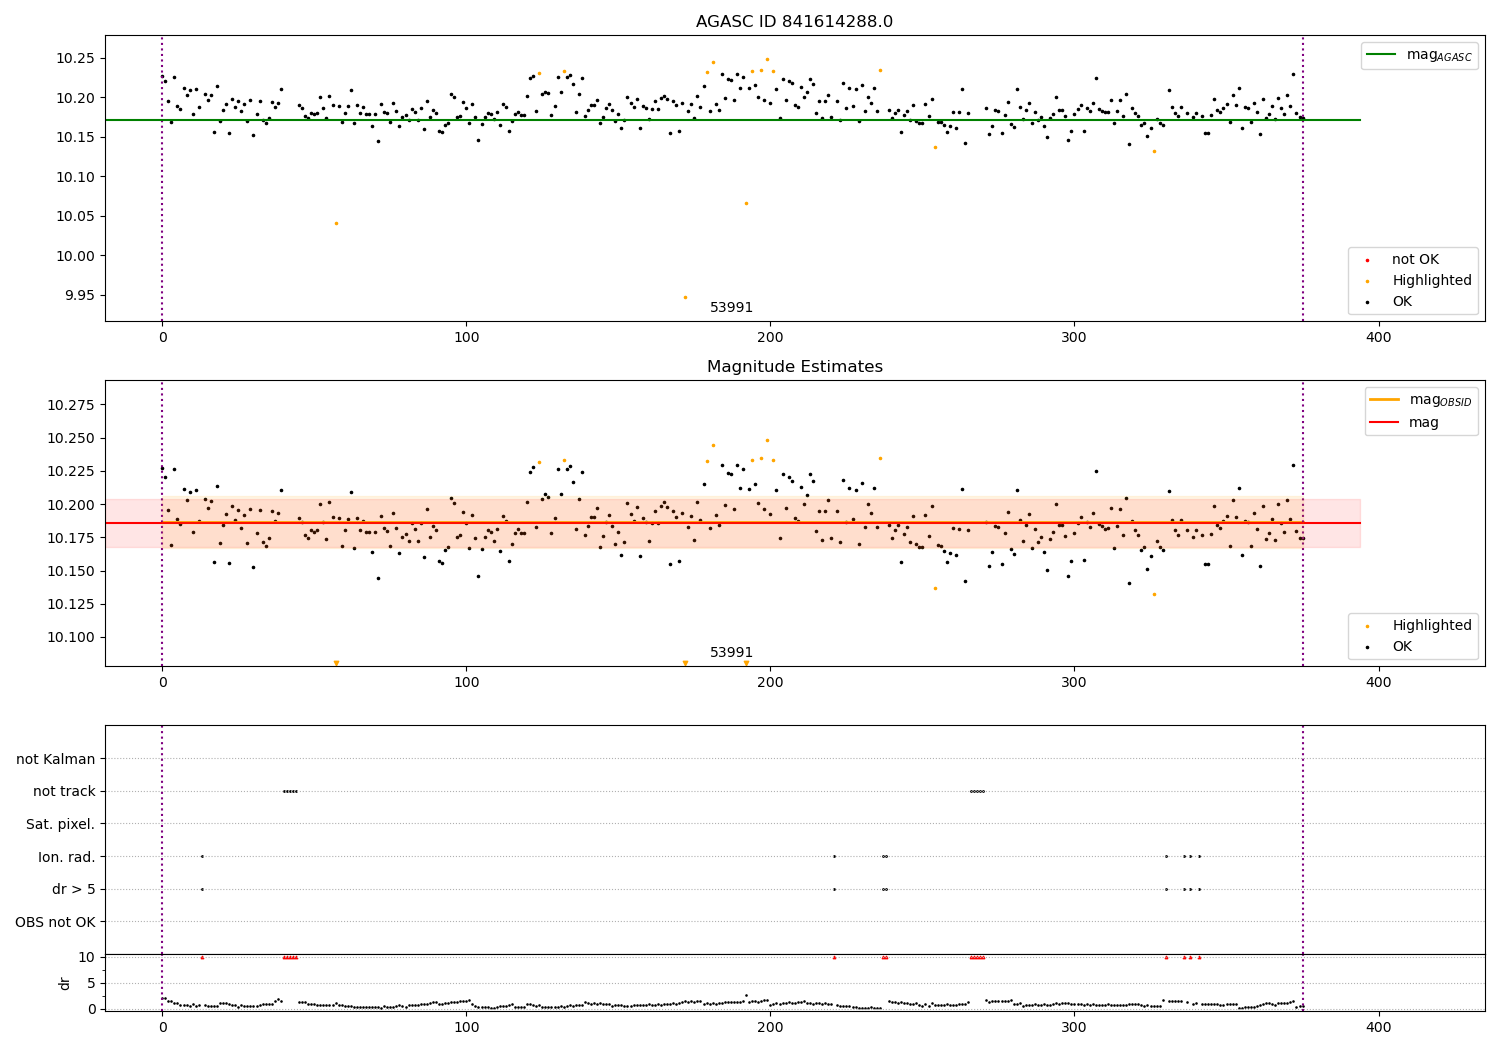Select 'not OK' legend entry in top plot

tap(1415, 260)
